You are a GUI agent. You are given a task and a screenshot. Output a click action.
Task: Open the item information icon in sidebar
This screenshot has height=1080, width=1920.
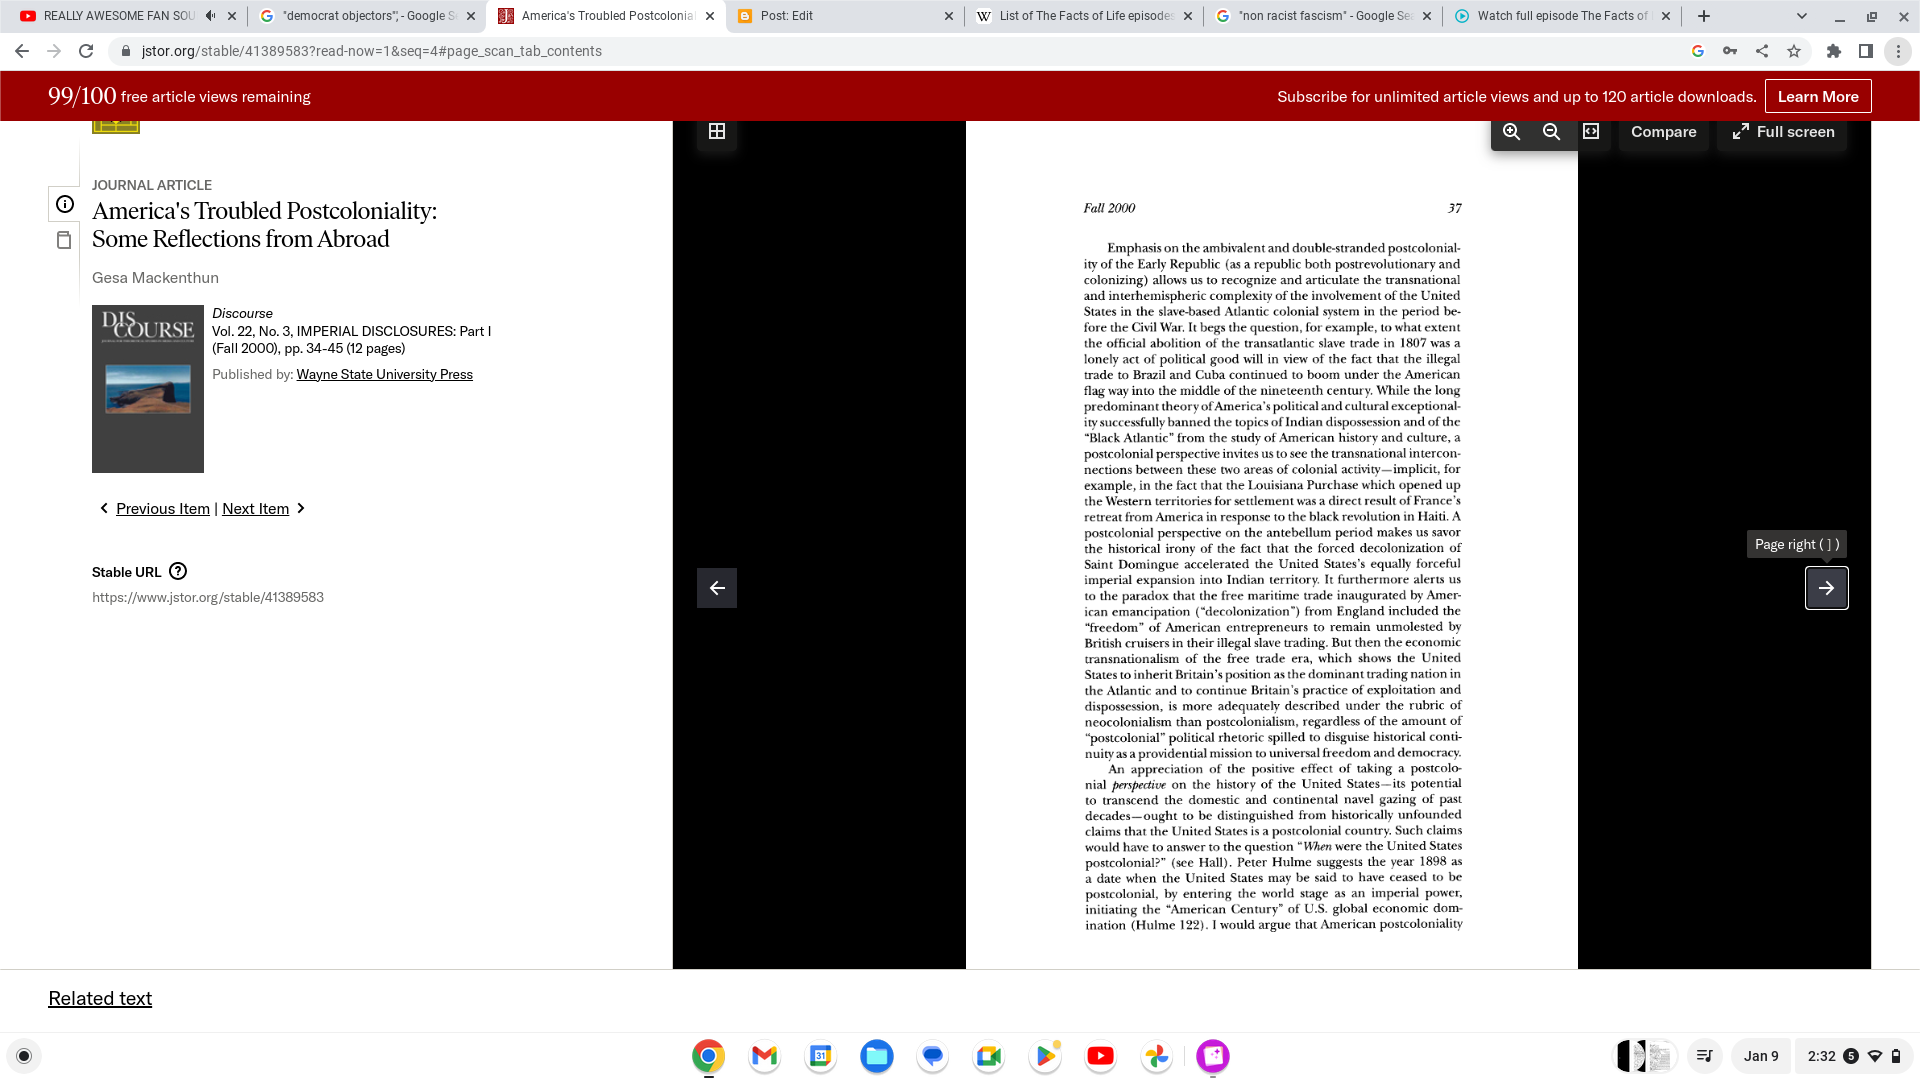[x=65, y=204]
